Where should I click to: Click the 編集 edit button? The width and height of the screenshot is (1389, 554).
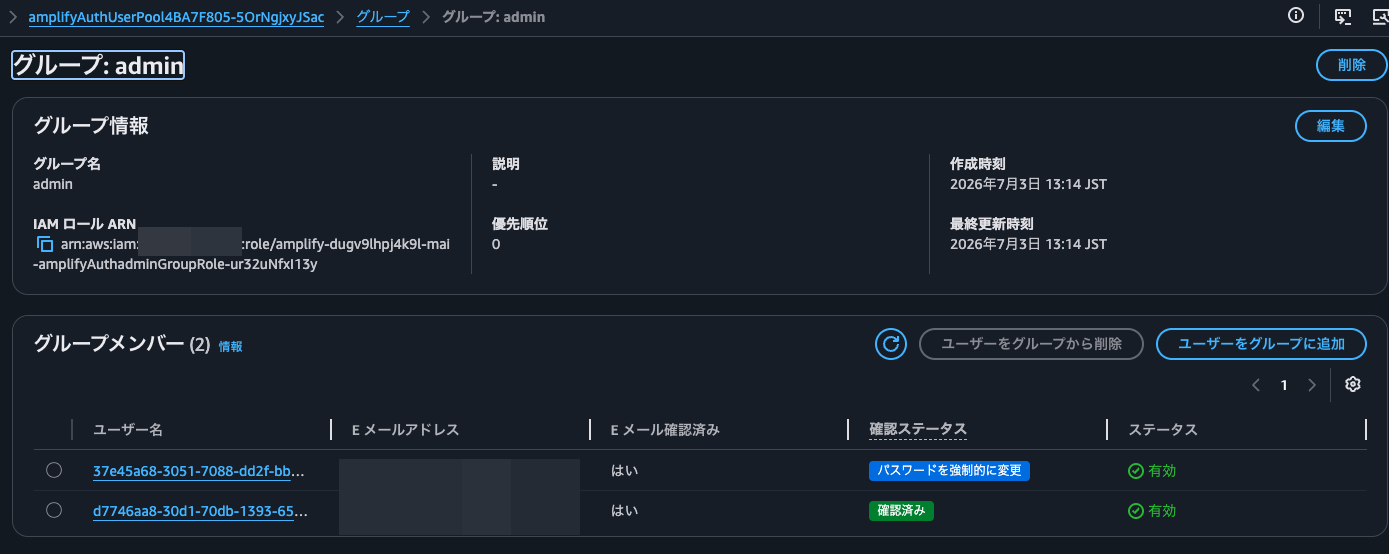coord(1330,126)
